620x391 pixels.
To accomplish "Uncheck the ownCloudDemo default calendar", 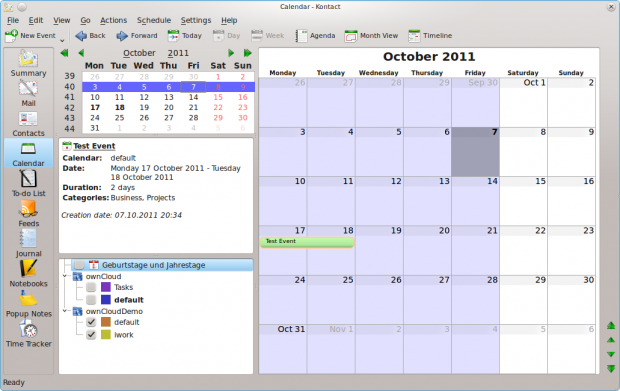I will pos(91,322).
